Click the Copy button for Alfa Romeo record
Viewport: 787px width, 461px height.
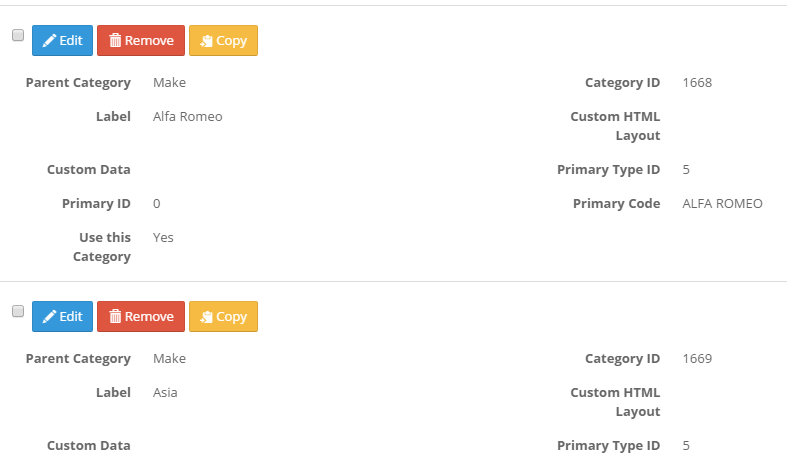coord(223,40)
